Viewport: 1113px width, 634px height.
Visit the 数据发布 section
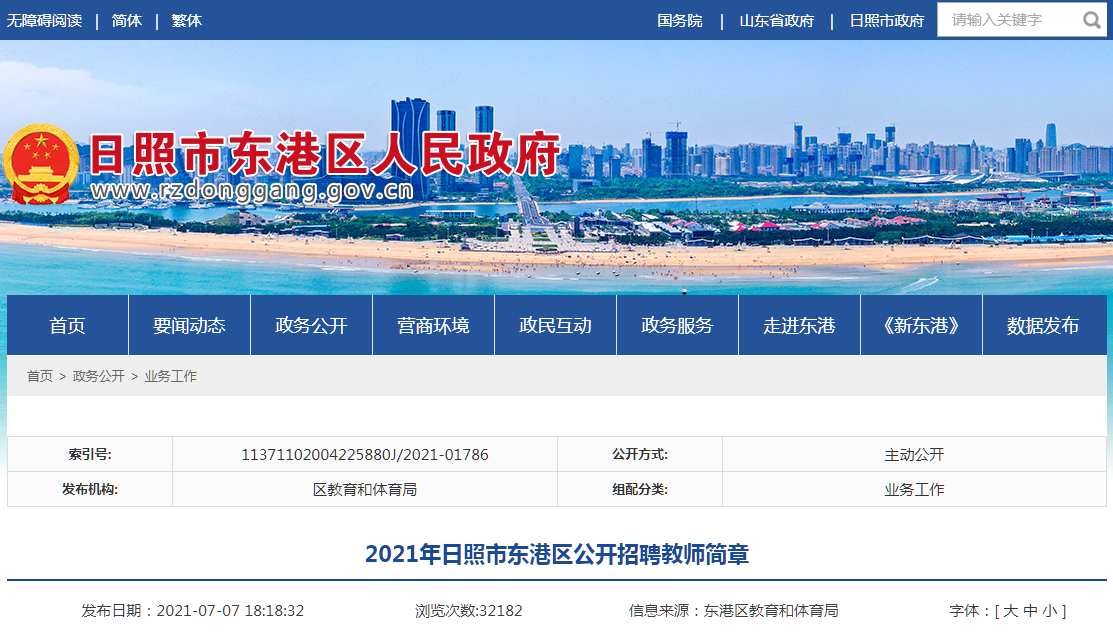click(1042, 324)
